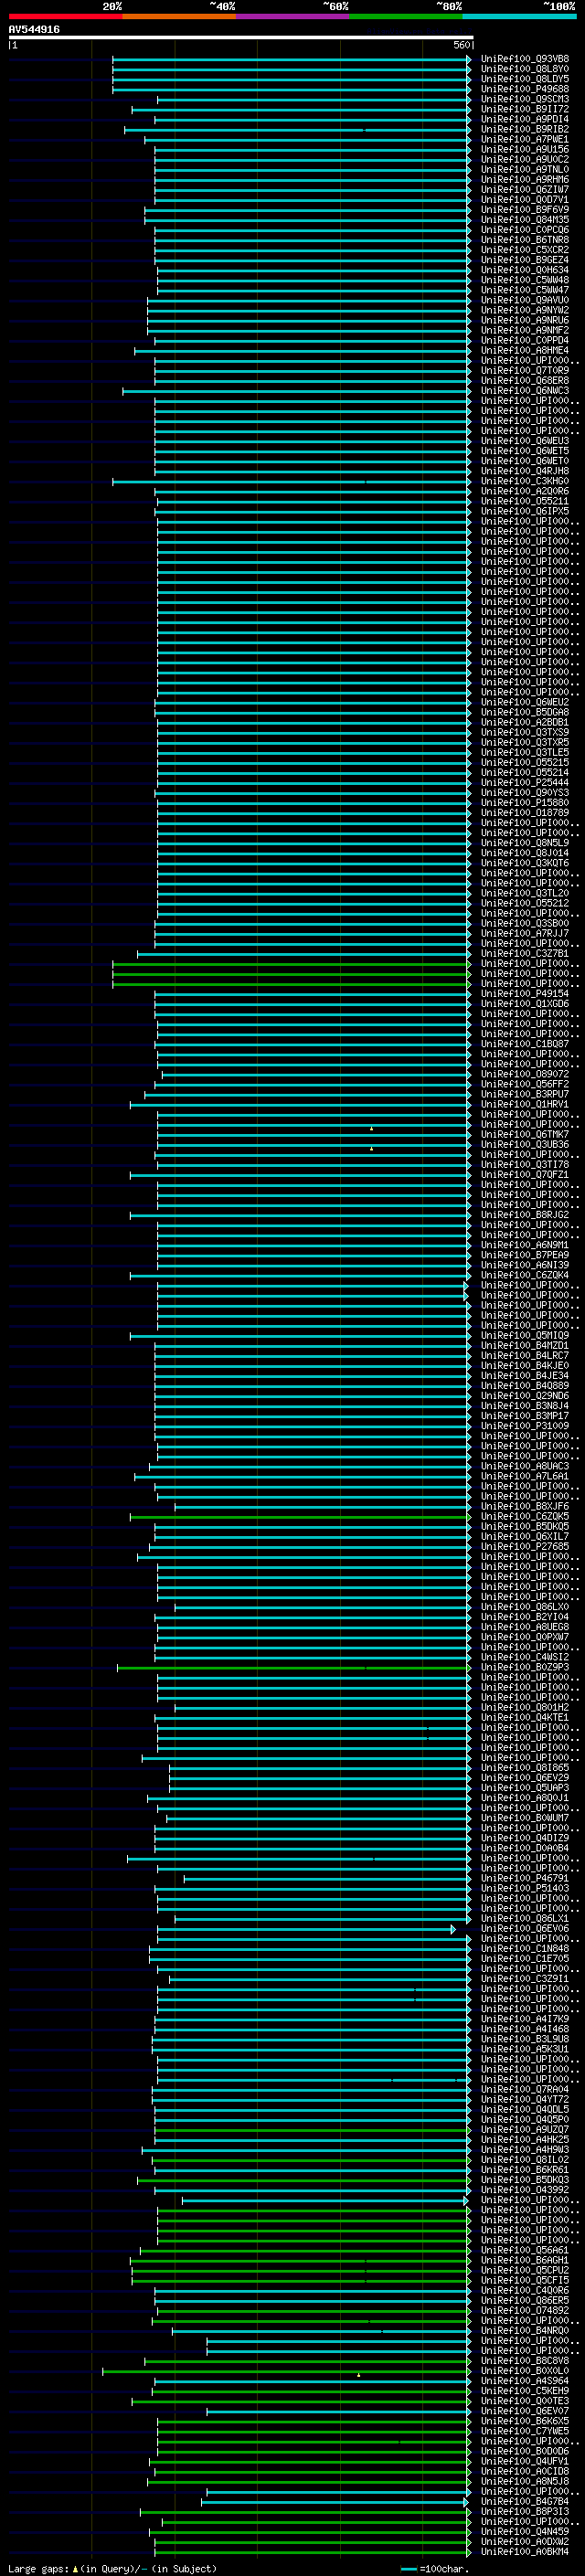Click the red ~20% identity legend segment
The width and height of the screenshot is (585, 2576).
click(65, 16)
